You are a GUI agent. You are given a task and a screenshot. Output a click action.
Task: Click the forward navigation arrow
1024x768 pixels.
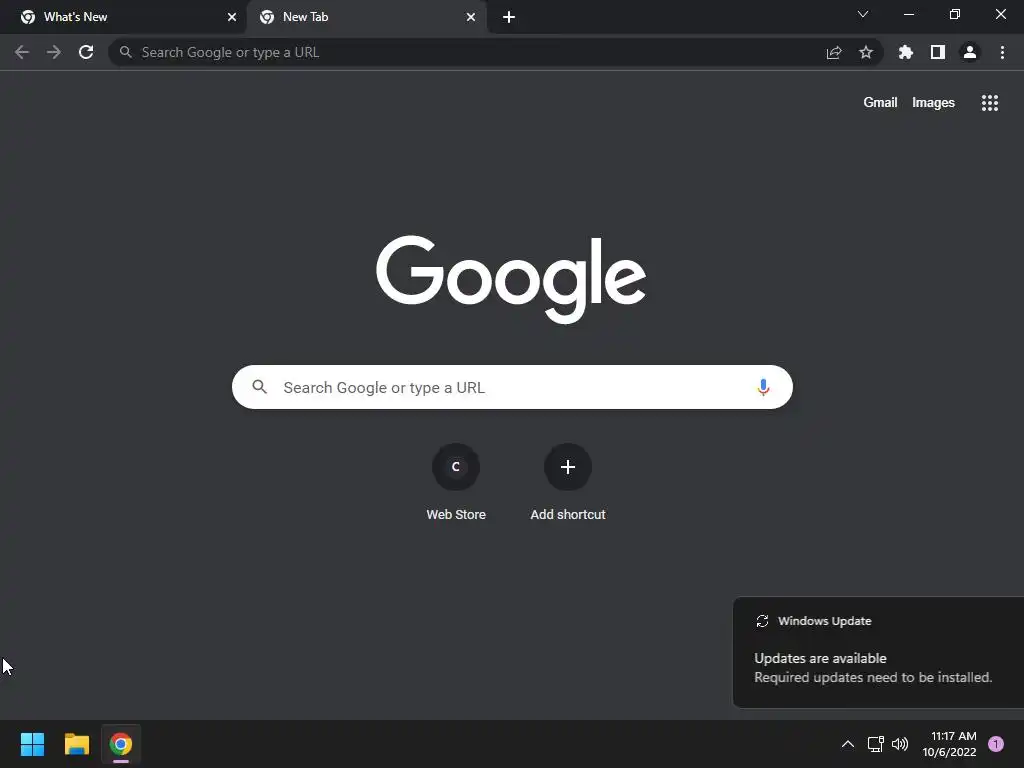point(54,52)
